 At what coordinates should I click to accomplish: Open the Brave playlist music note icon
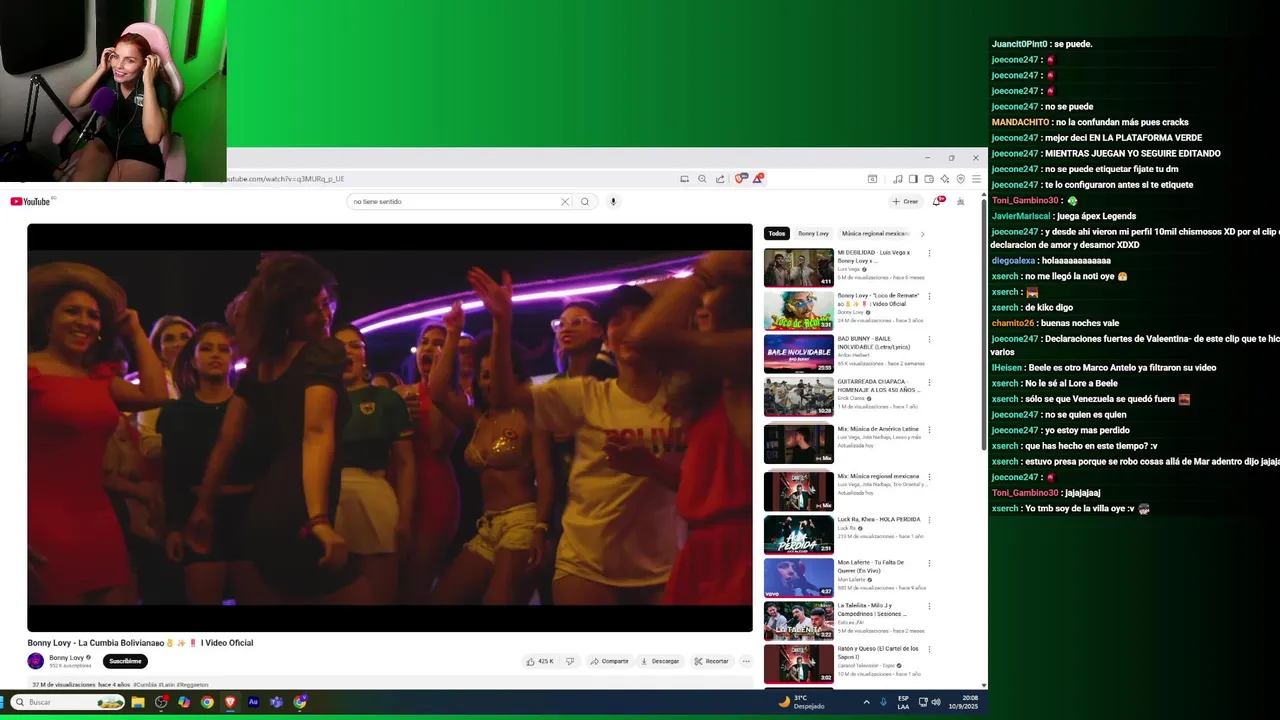point(897,179)
